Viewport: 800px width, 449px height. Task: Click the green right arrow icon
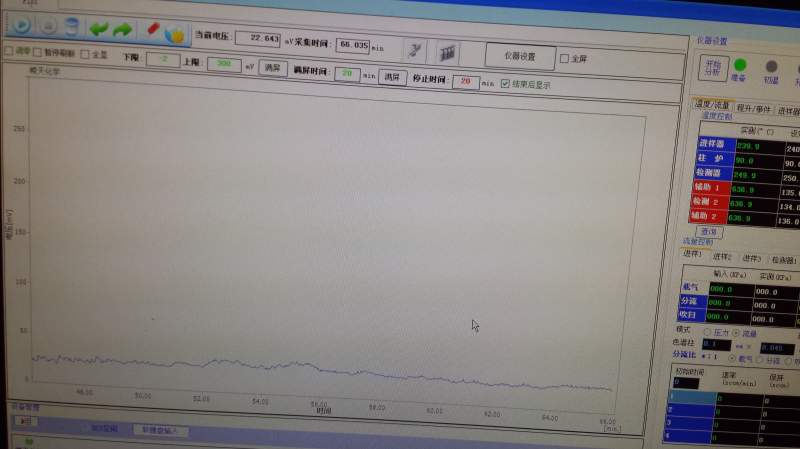(x=122, y=30)
